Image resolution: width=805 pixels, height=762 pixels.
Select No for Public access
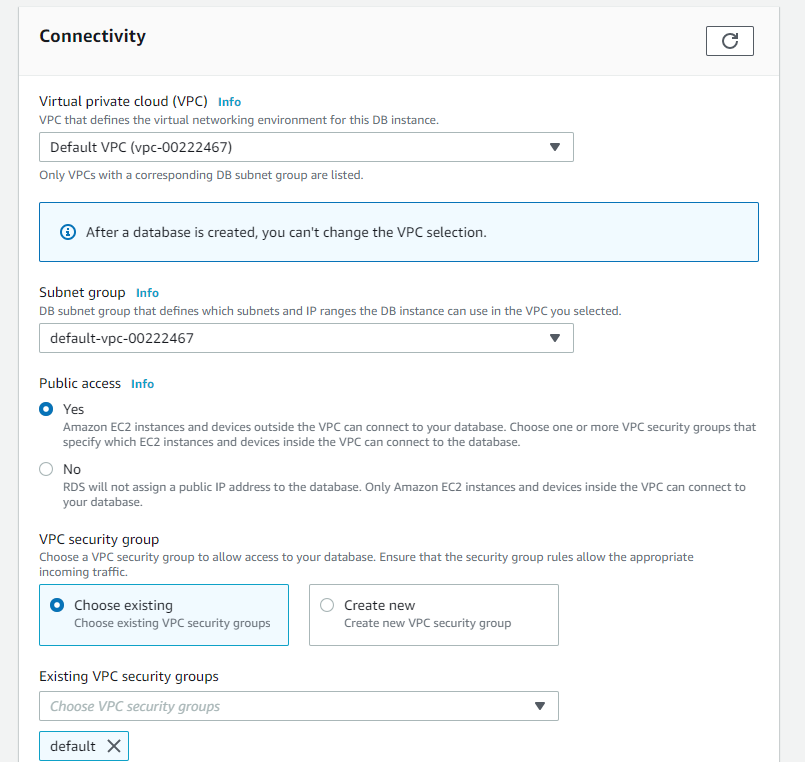point(46,469)
